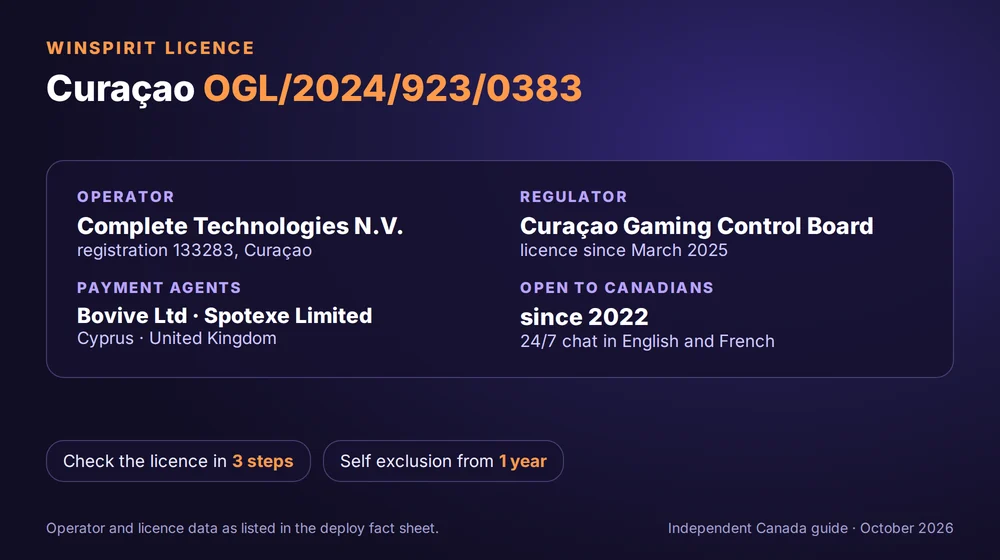
Task: Click the registration 133283, Curaçao line
Action: pos(195,250)
